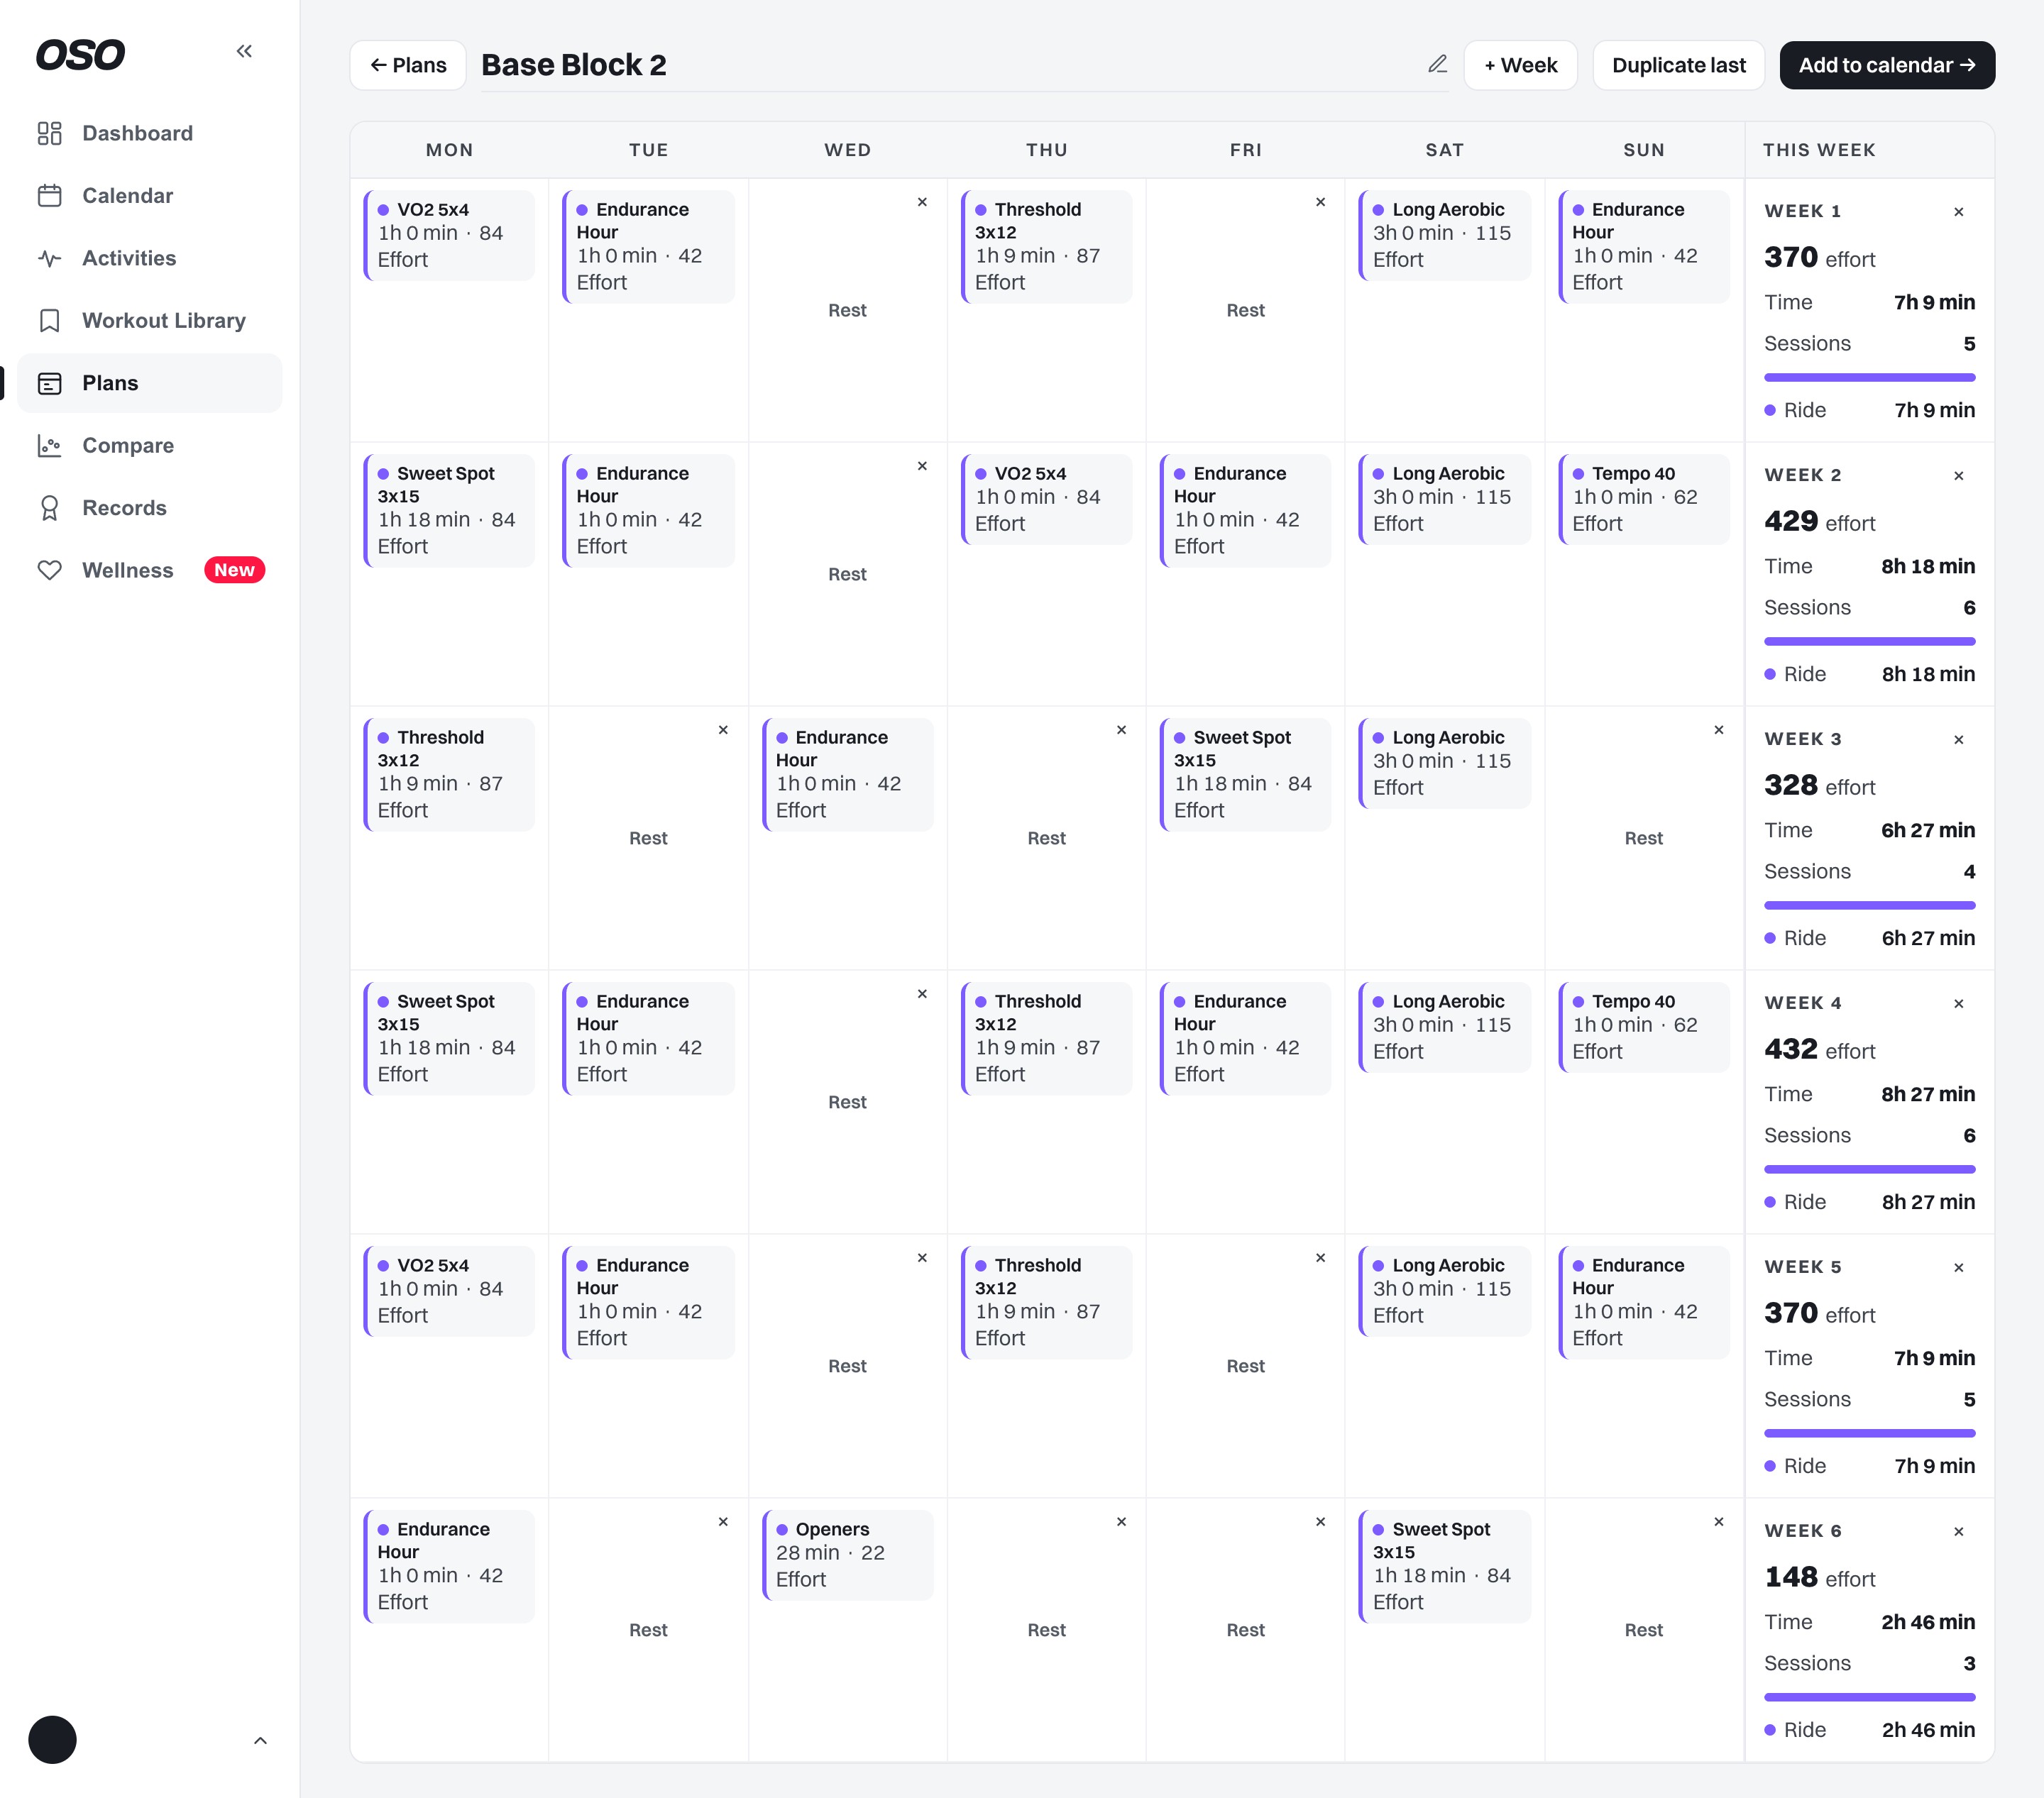Remove Week 4 with its X icon
The width and height of the screenshot is (2044, 1798).
pos(1958,1004)
